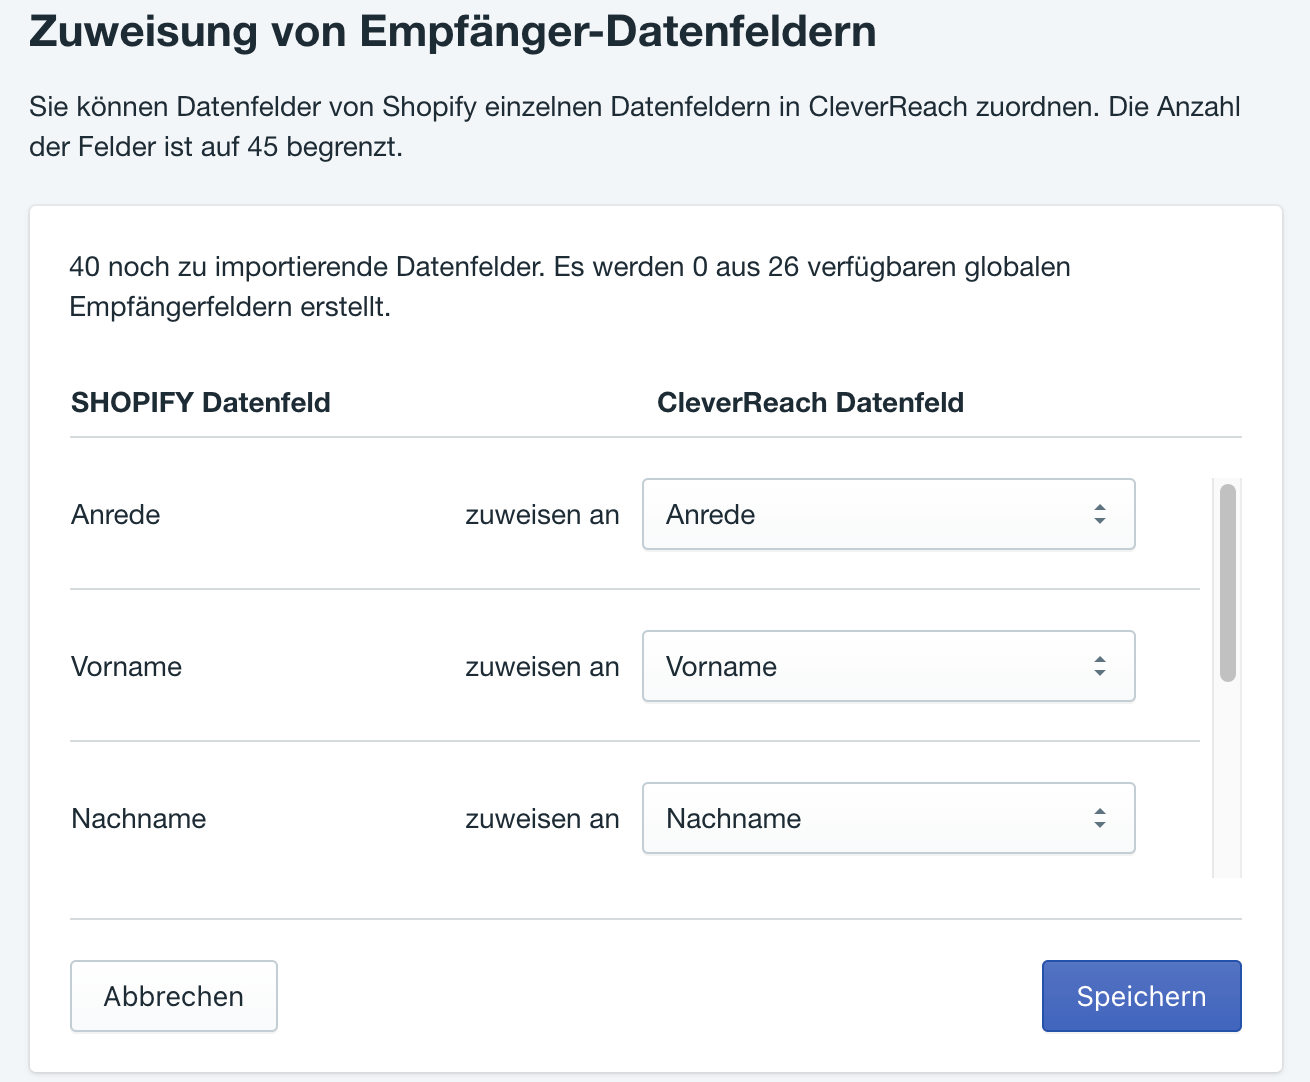Click the up-down arrows in the Nachname select
Screen dimensions: 1310x1082
[1099, 818]
